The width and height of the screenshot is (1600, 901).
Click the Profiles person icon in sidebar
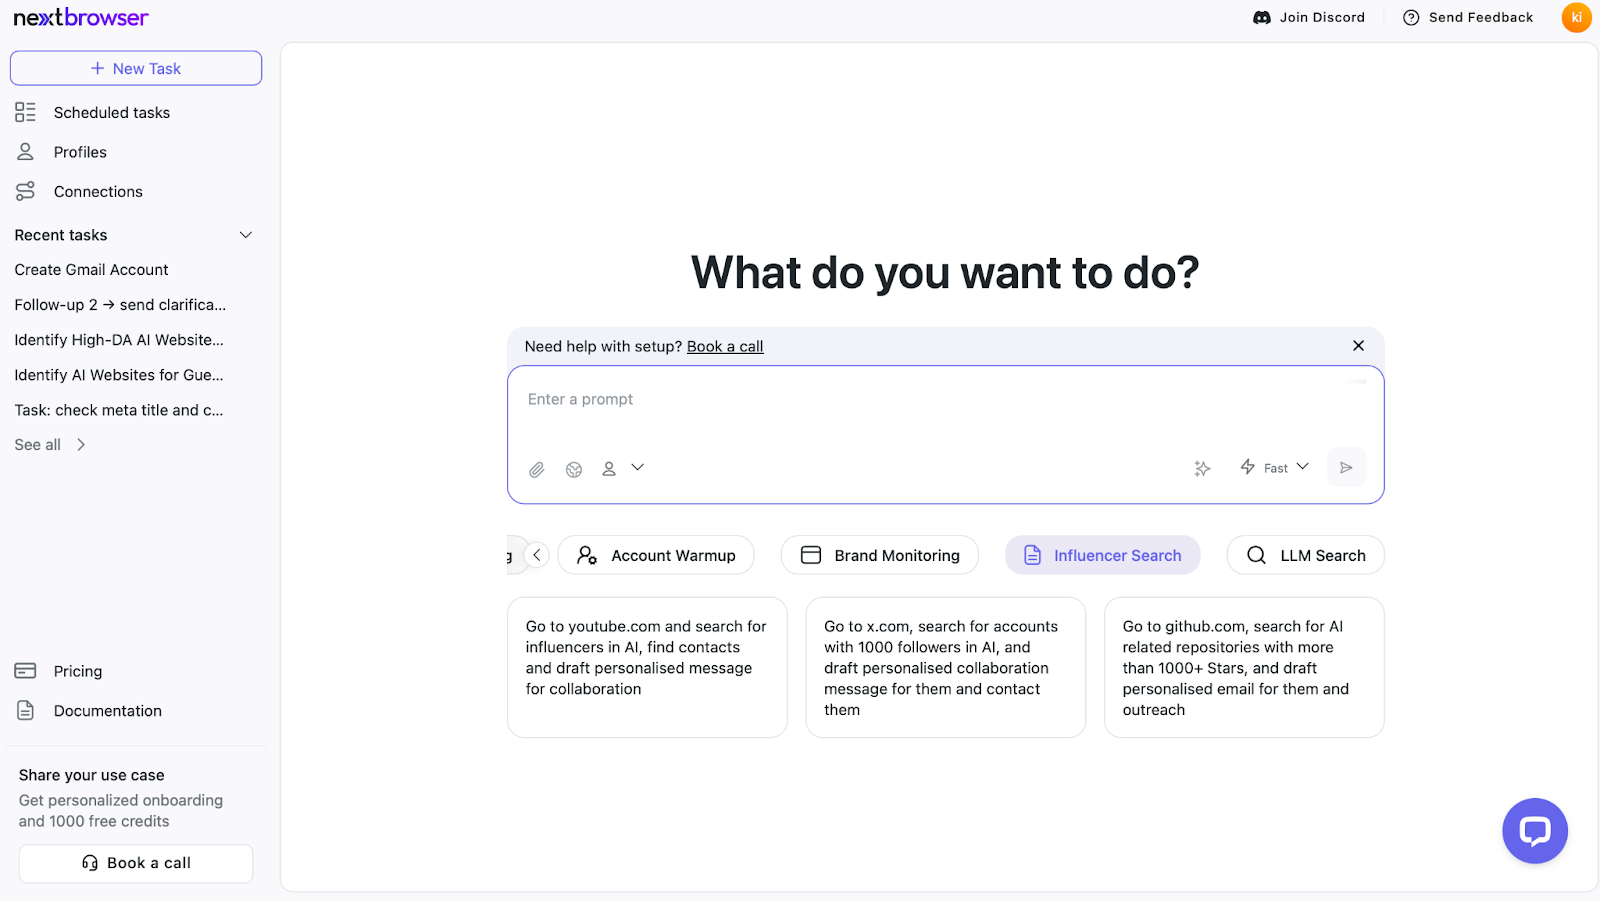25,151
